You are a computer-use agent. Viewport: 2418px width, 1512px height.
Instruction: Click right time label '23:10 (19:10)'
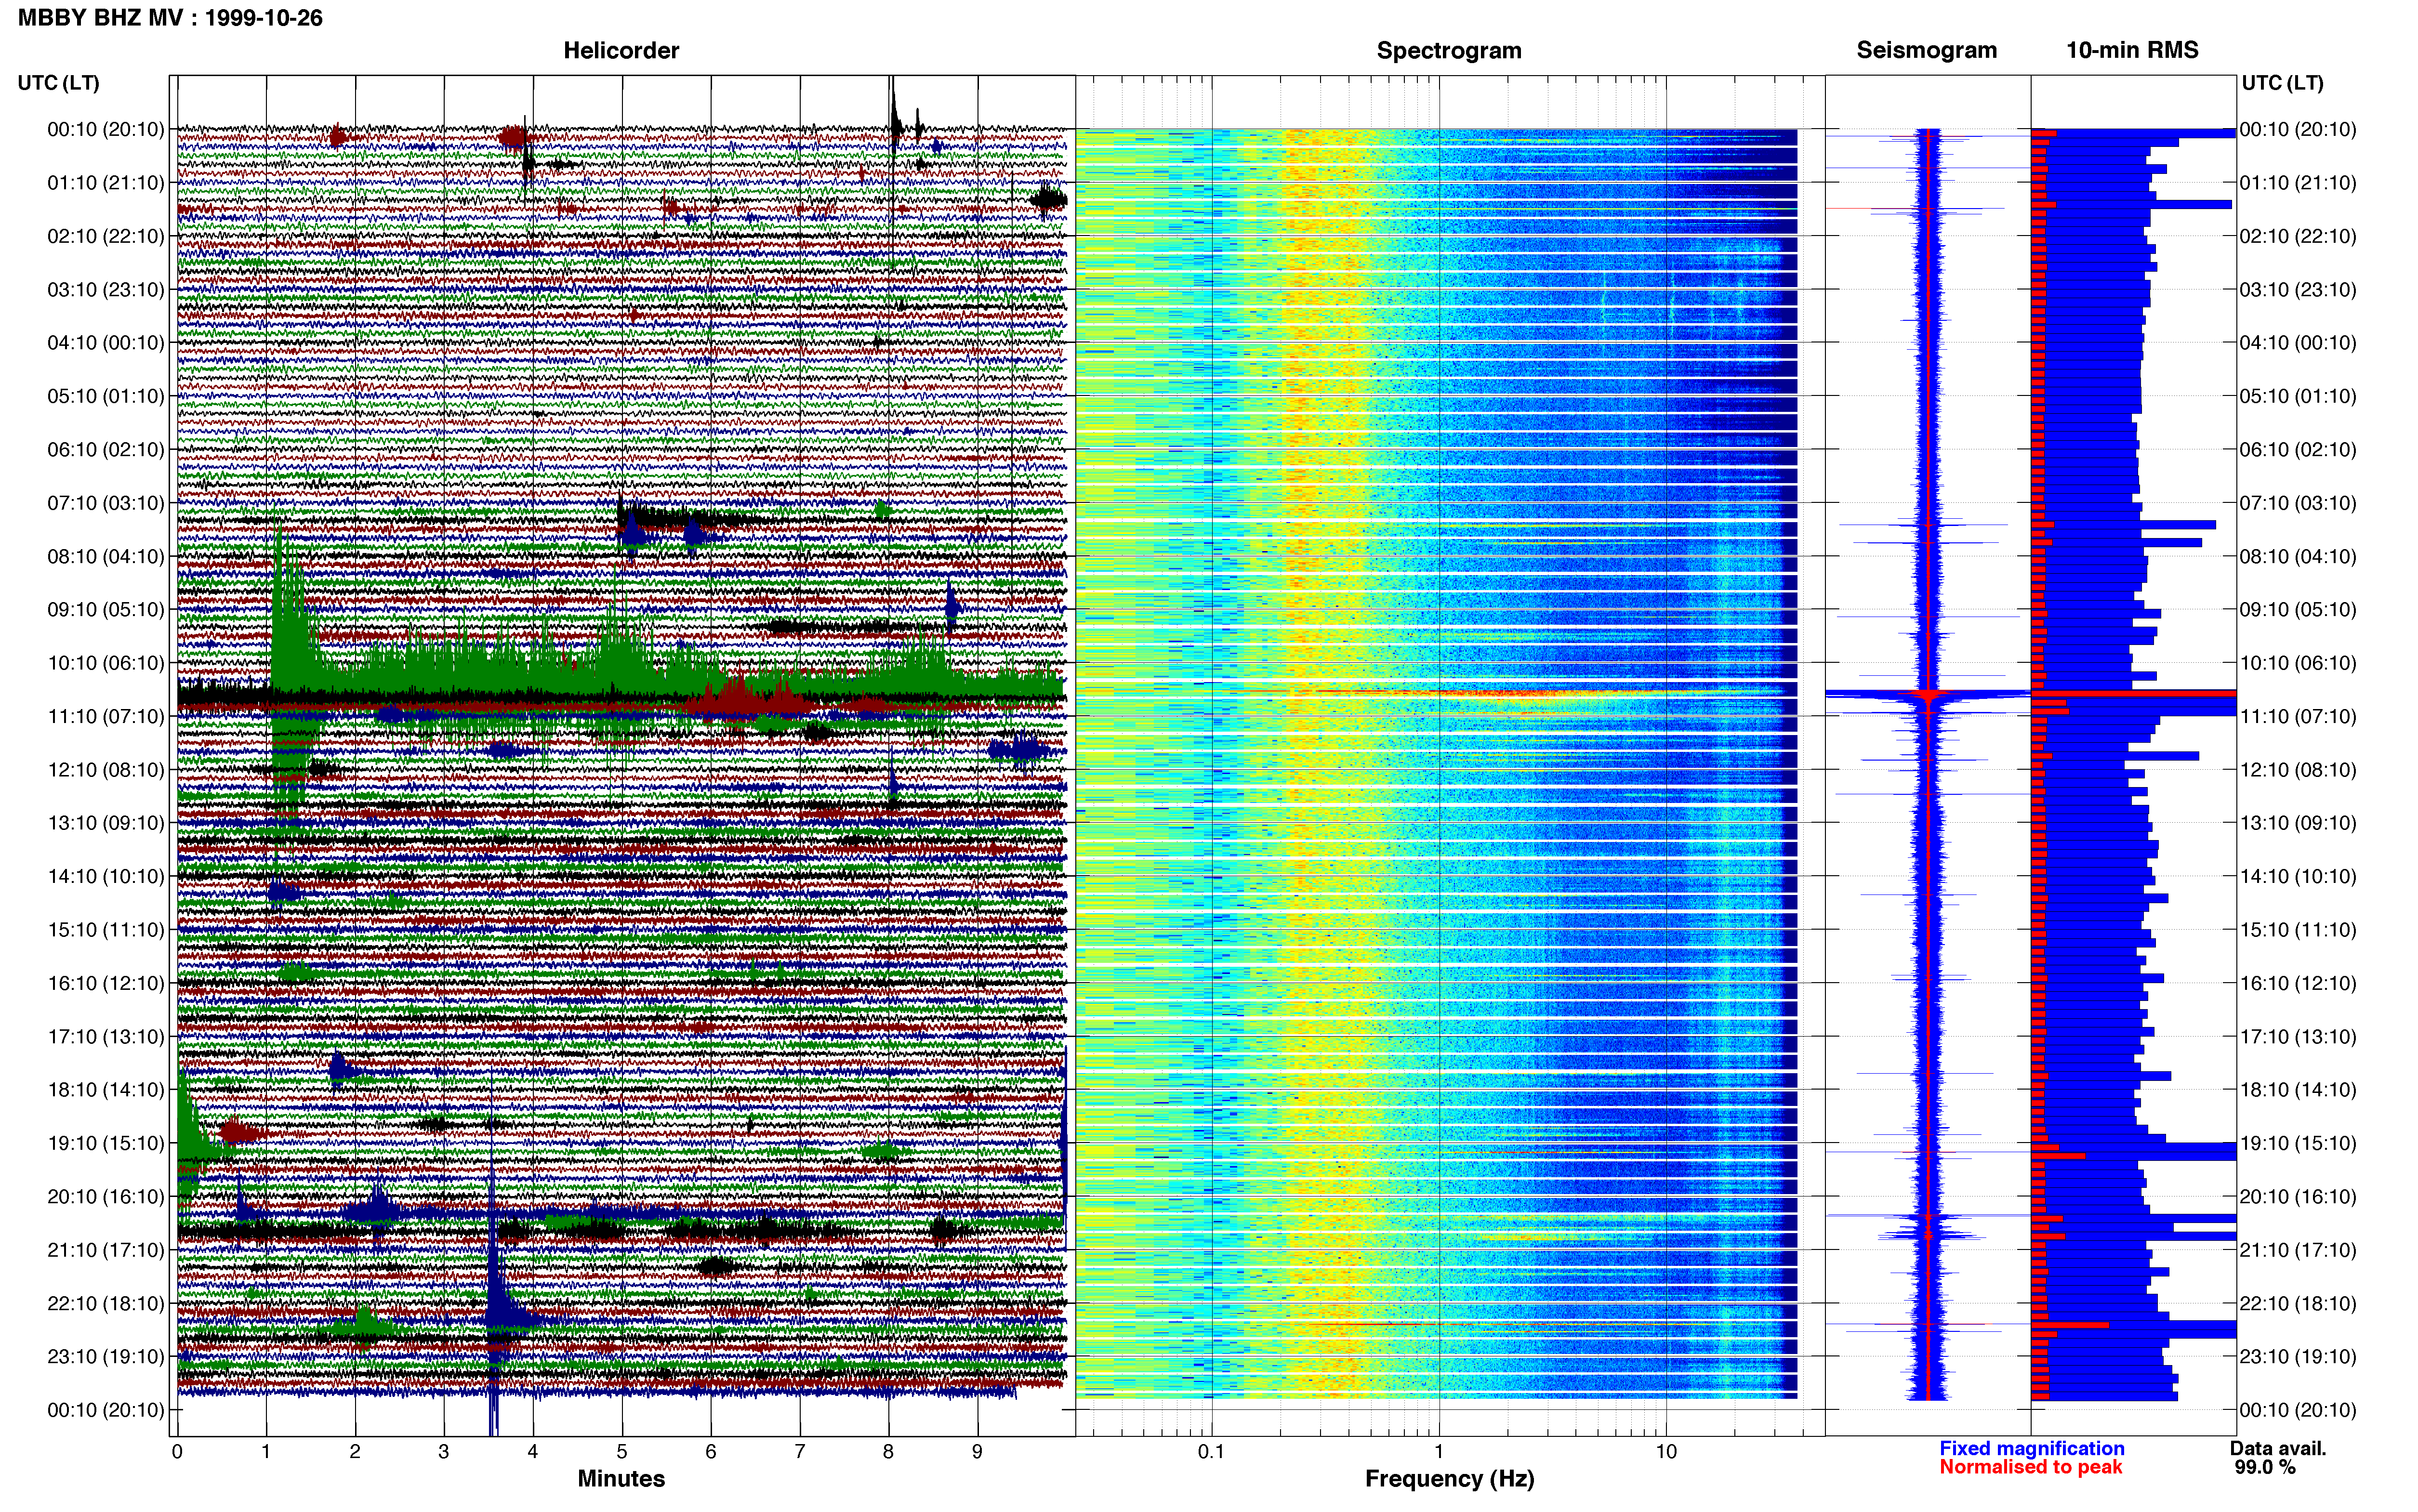click(x=2298, y=1356)
